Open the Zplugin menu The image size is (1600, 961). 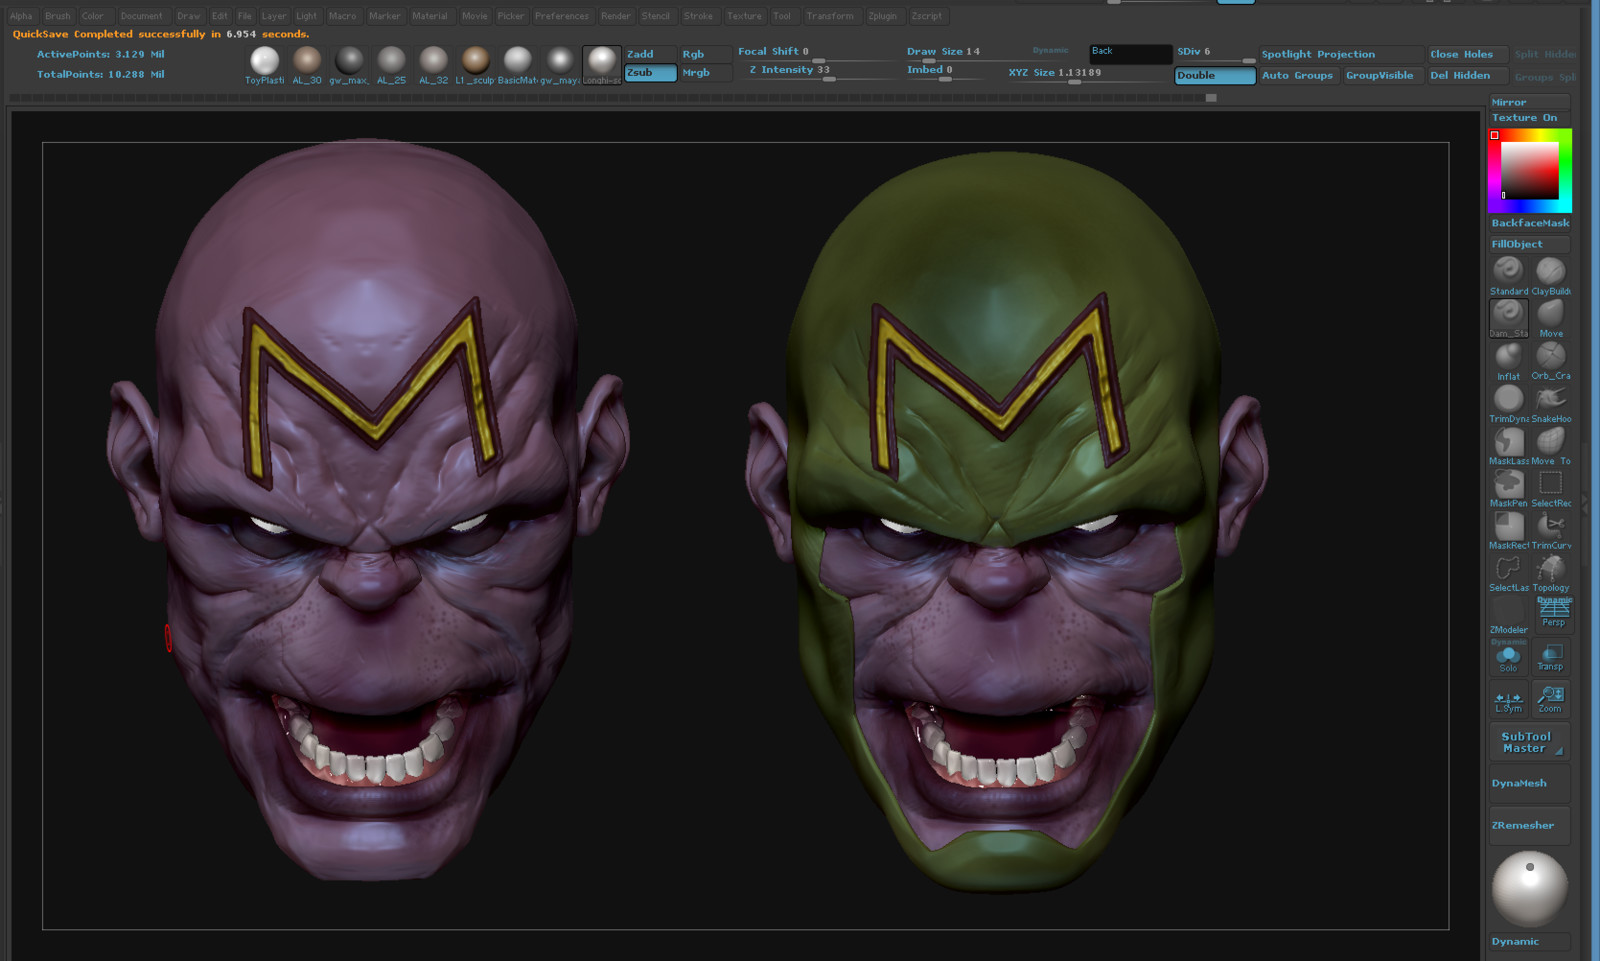tap(883, 16)
